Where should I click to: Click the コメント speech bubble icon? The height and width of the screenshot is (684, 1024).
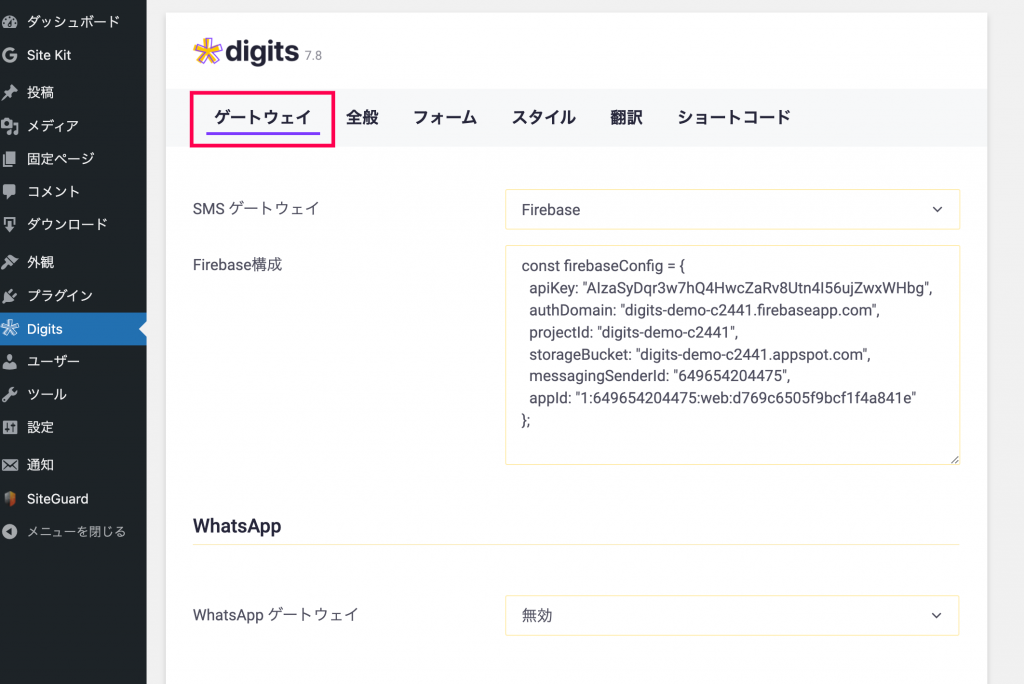(x=10, y=191)
